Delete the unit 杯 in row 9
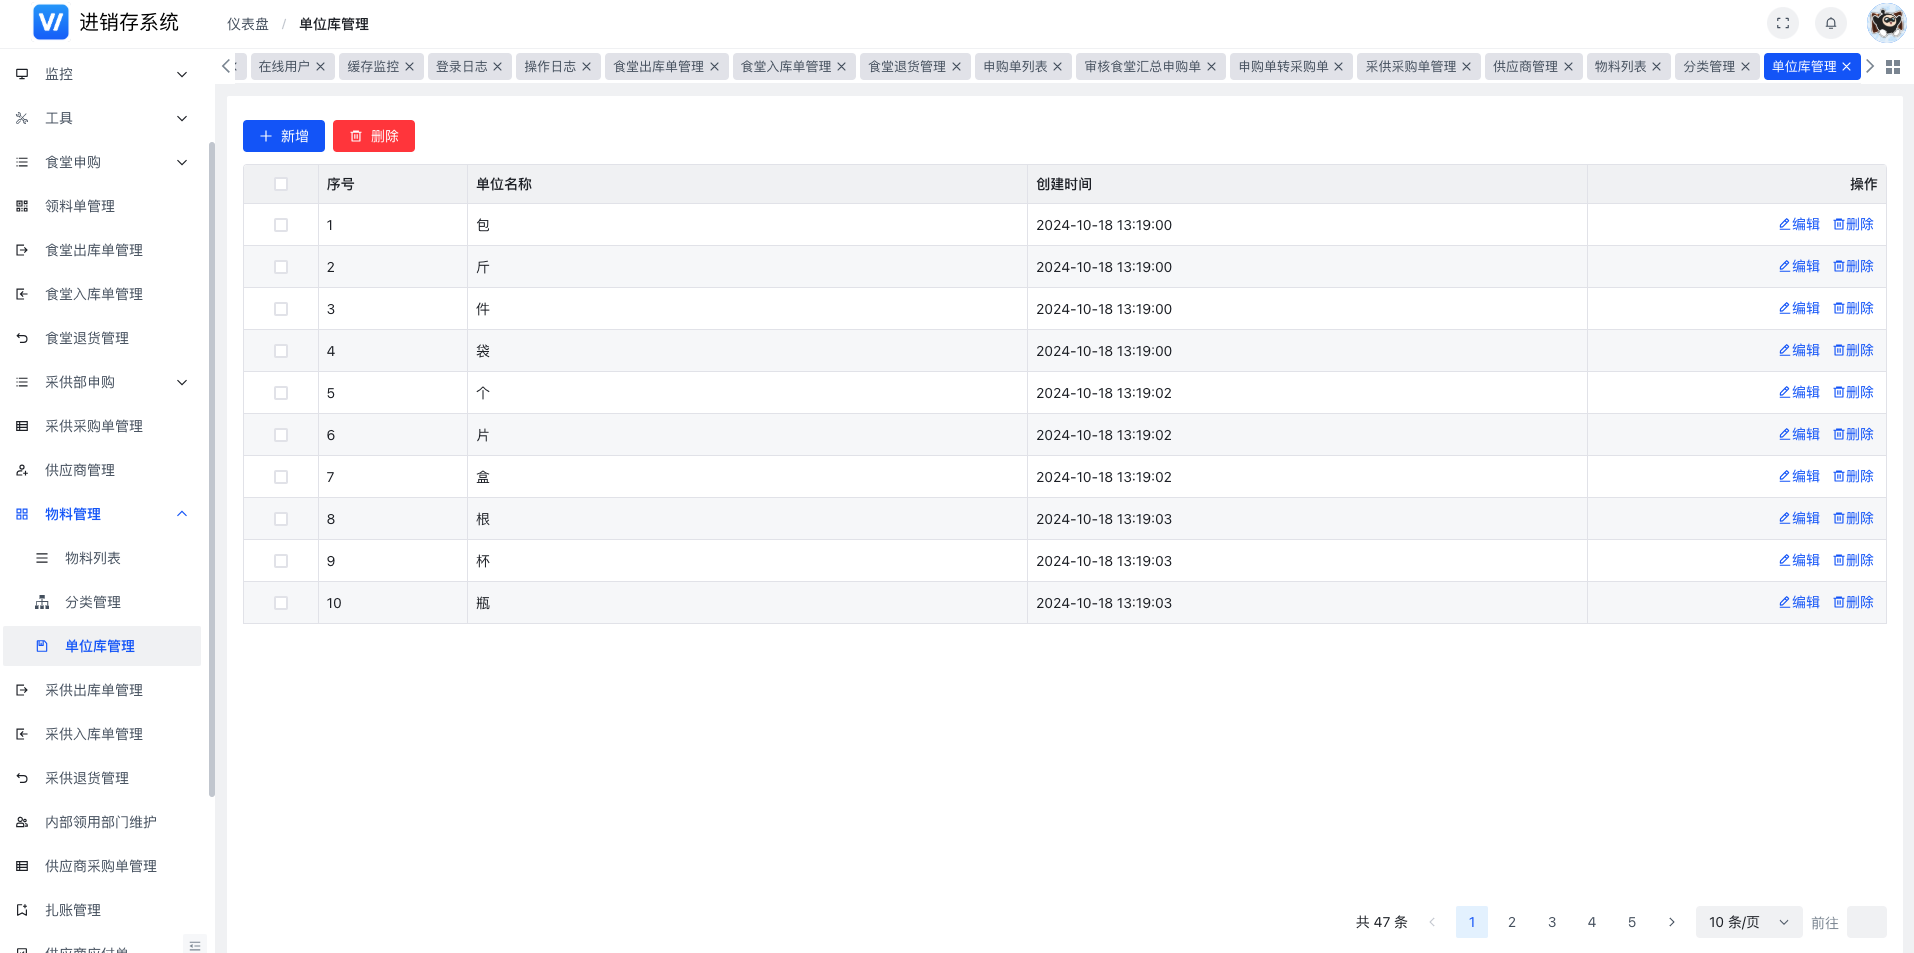The image size is (1914, 953). 1853,561
